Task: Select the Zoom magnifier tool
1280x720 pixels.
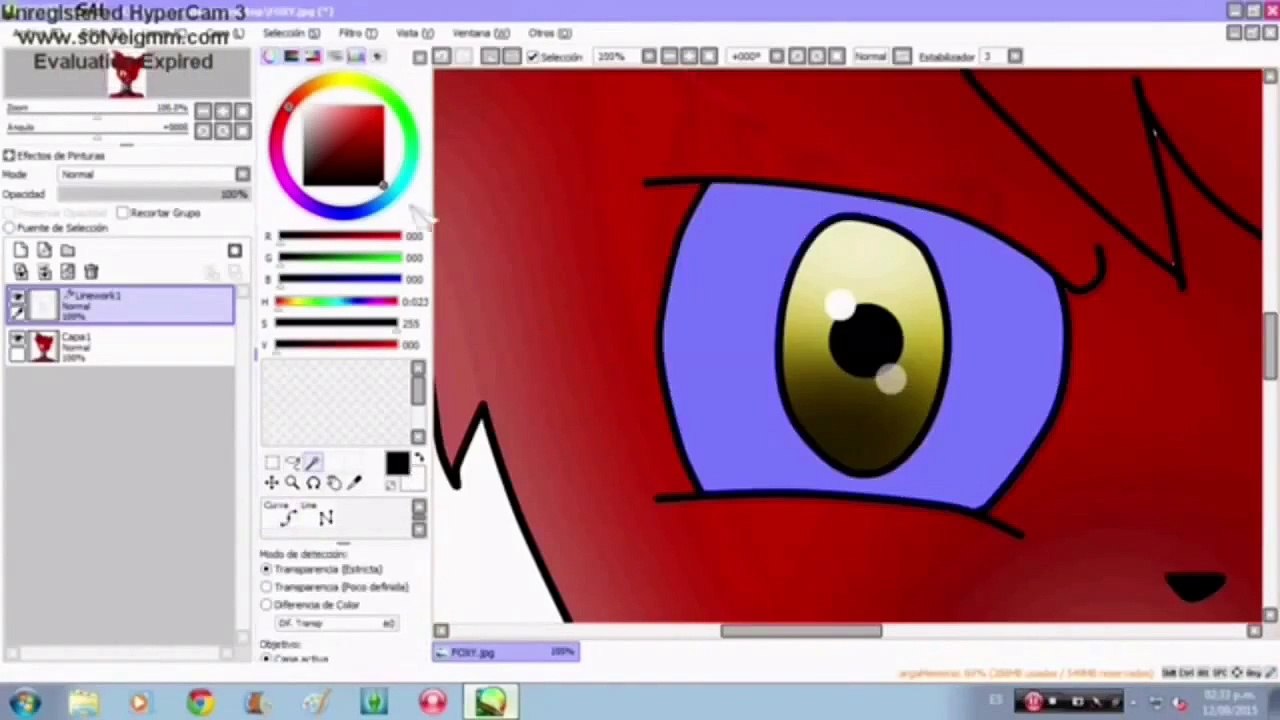Action: 292,483
